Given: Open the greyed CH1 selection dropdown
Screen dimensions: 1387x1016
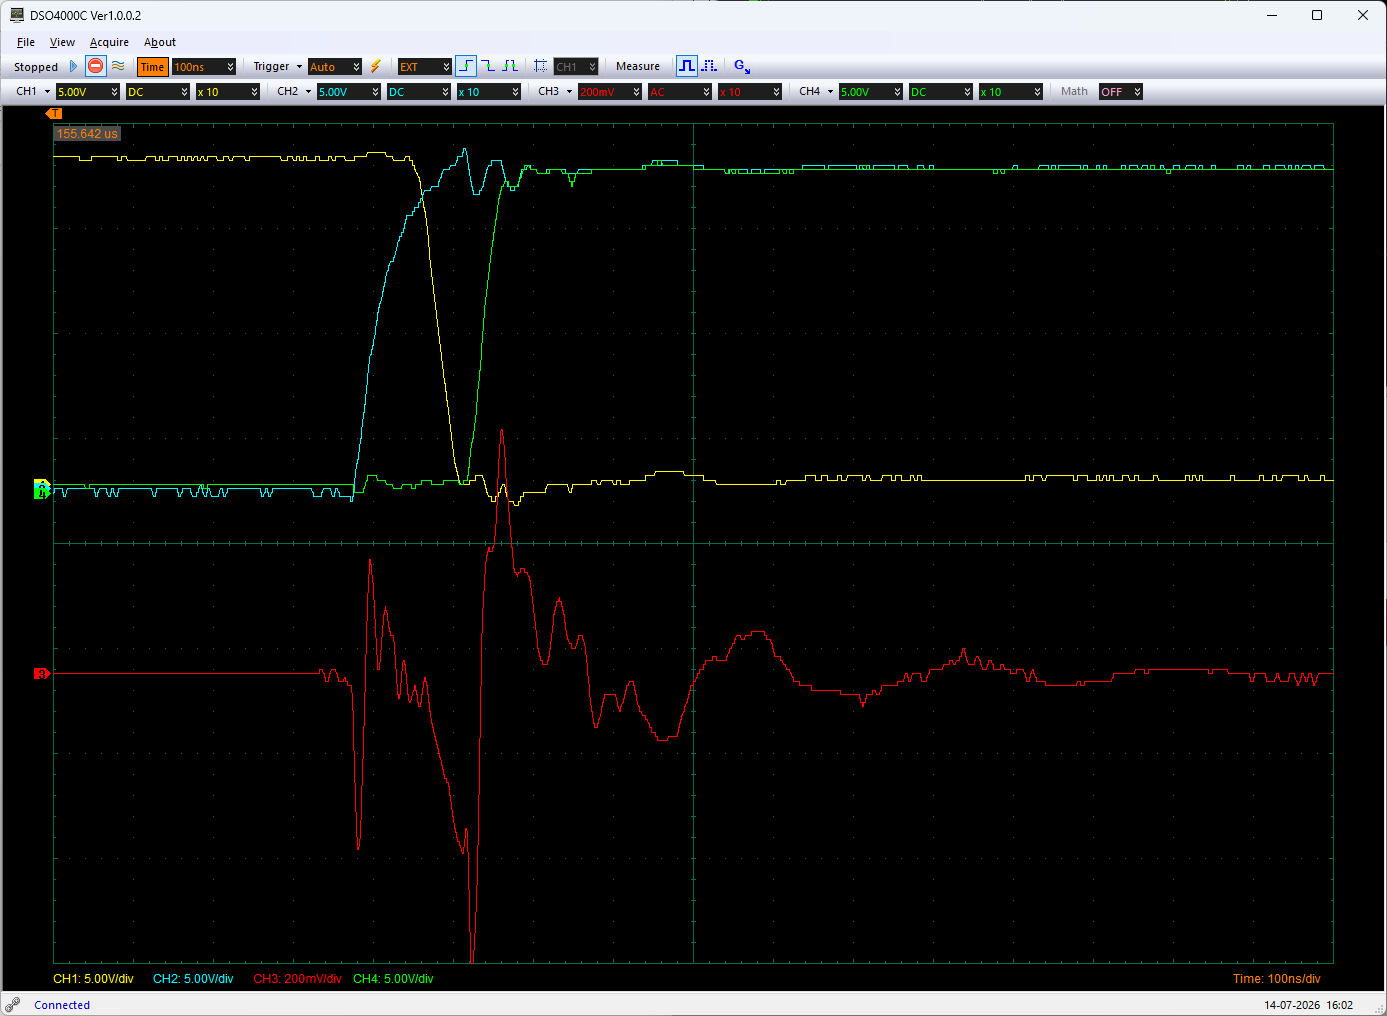Looking at the screenshot, I should [x=576, y=67].
